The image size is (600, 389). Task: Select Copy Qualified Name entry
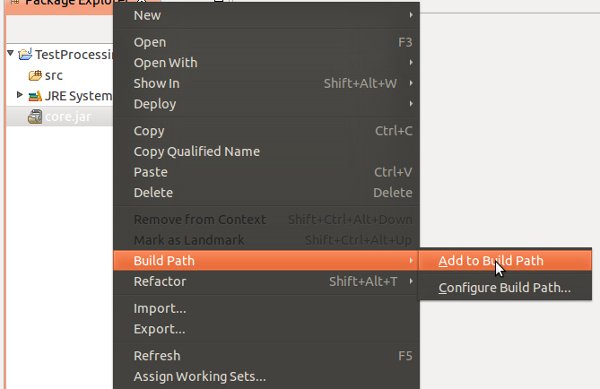(x=266, y=151)
